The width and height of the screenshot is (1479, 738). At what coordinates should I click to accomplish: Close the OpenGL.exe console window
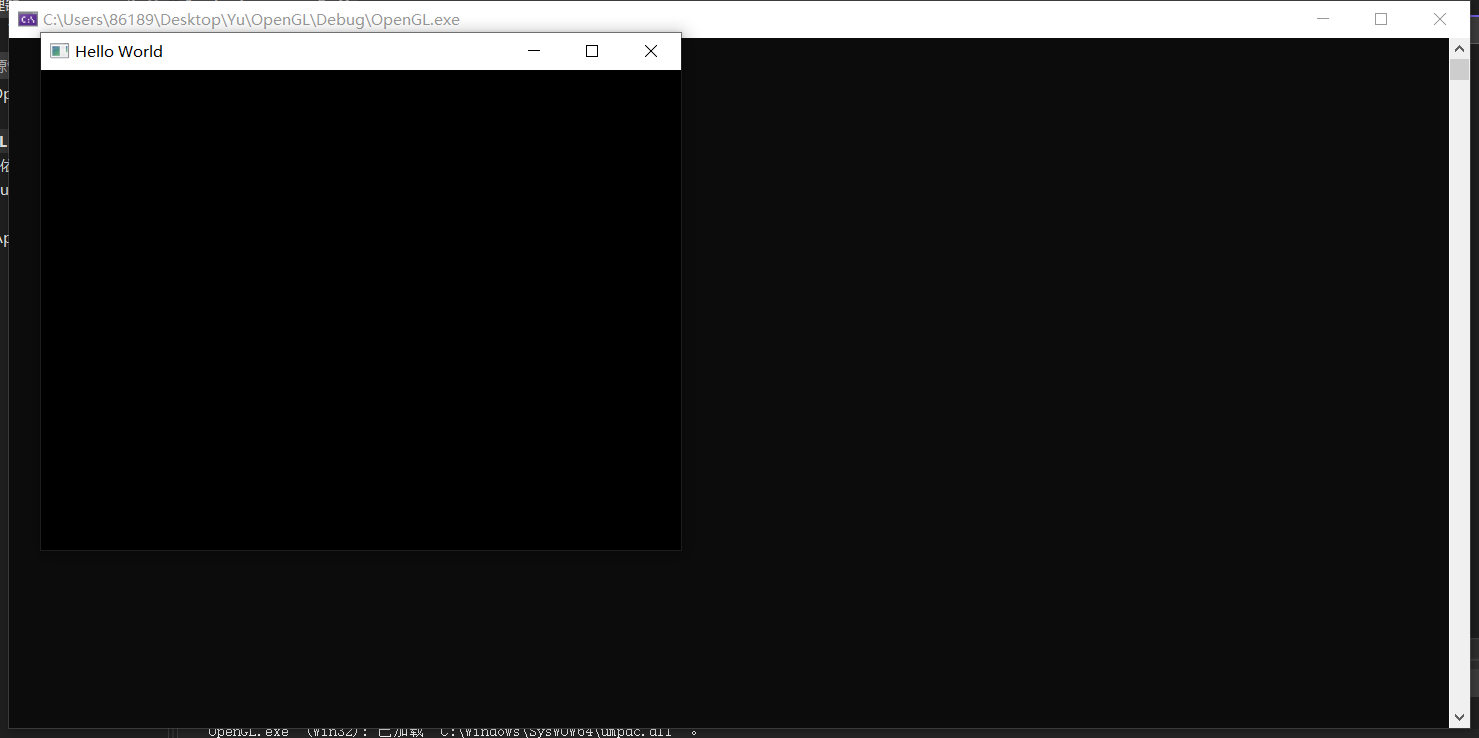1440,19
